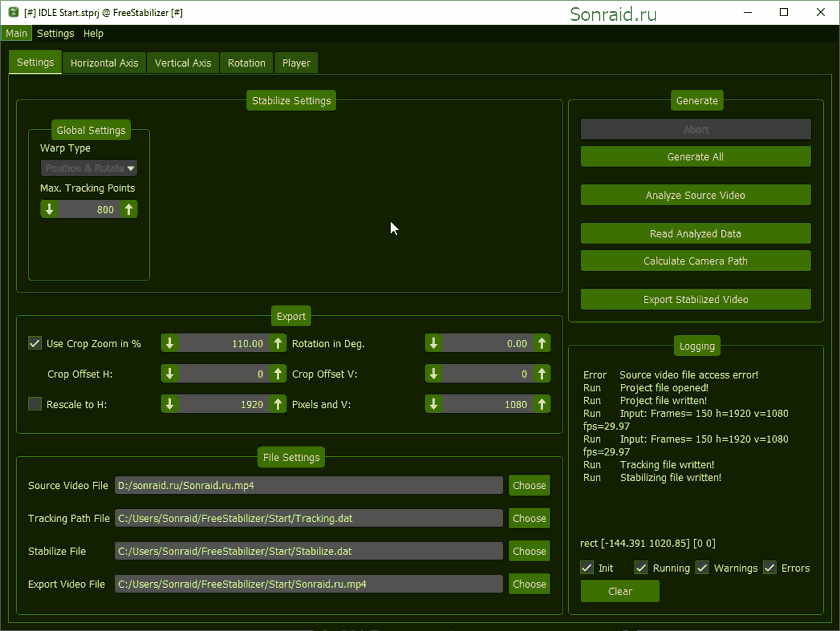Decrease Crop Offset V down arrow
This screenshot has height=631, width=840.
(434, 374)
